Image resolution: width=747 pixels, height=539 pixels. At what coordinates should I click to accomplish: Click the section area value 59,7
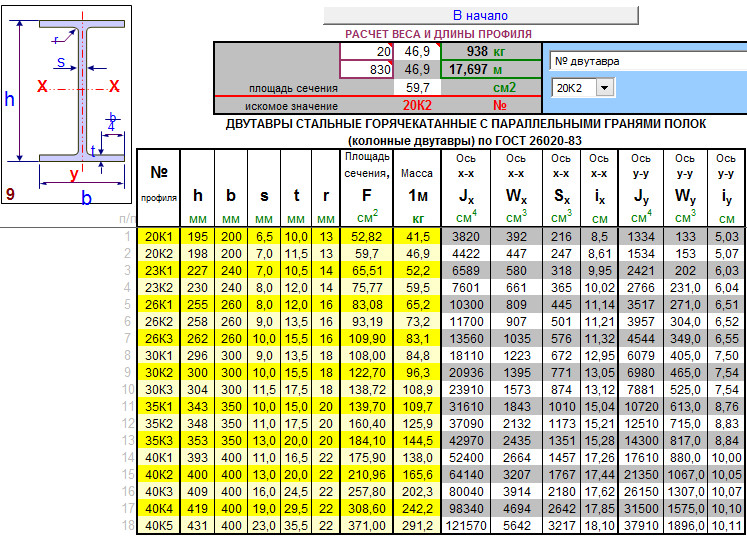417,88
